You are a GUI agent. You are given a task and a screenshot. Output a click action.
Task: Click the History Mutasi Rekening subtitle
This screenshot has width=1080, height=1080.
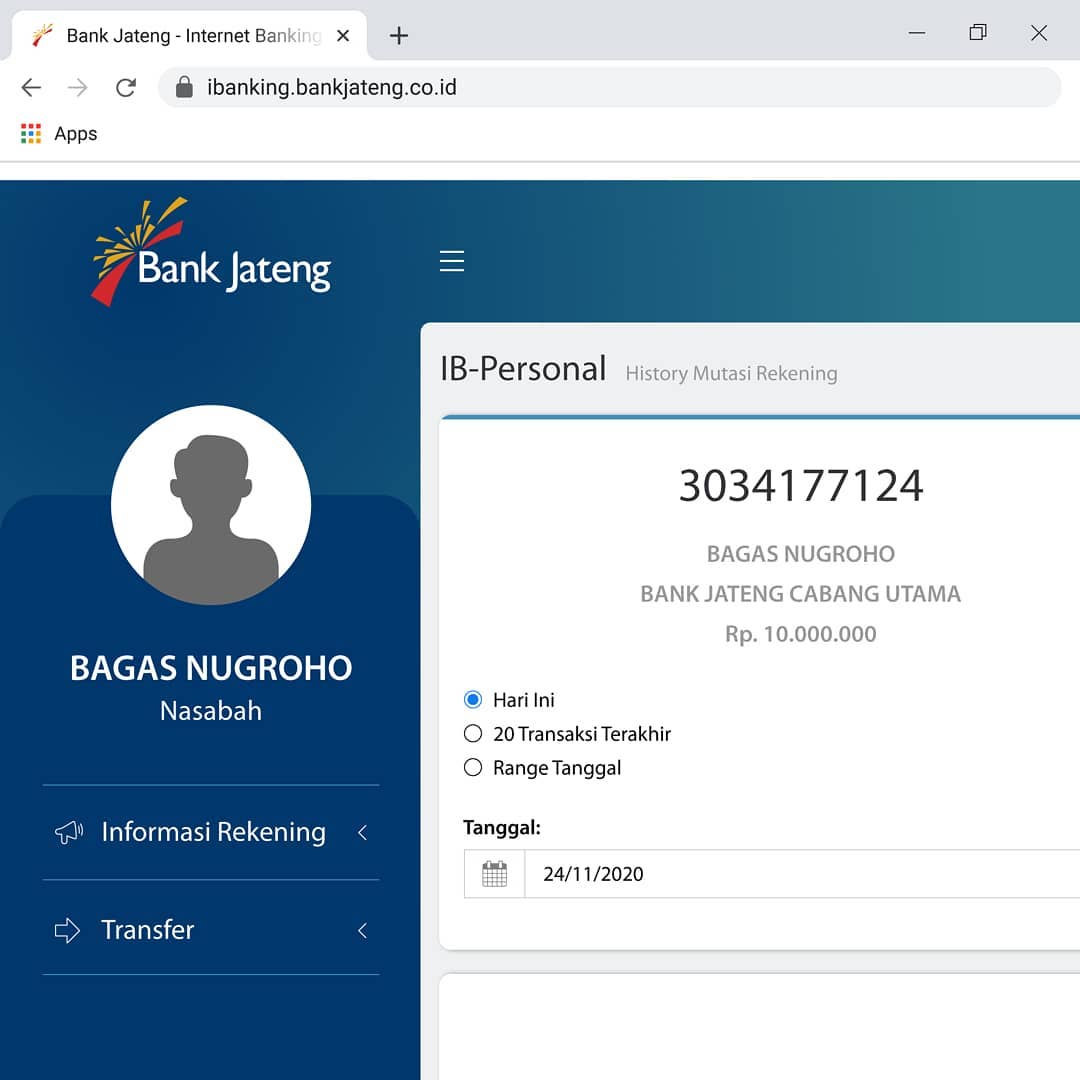731,373
